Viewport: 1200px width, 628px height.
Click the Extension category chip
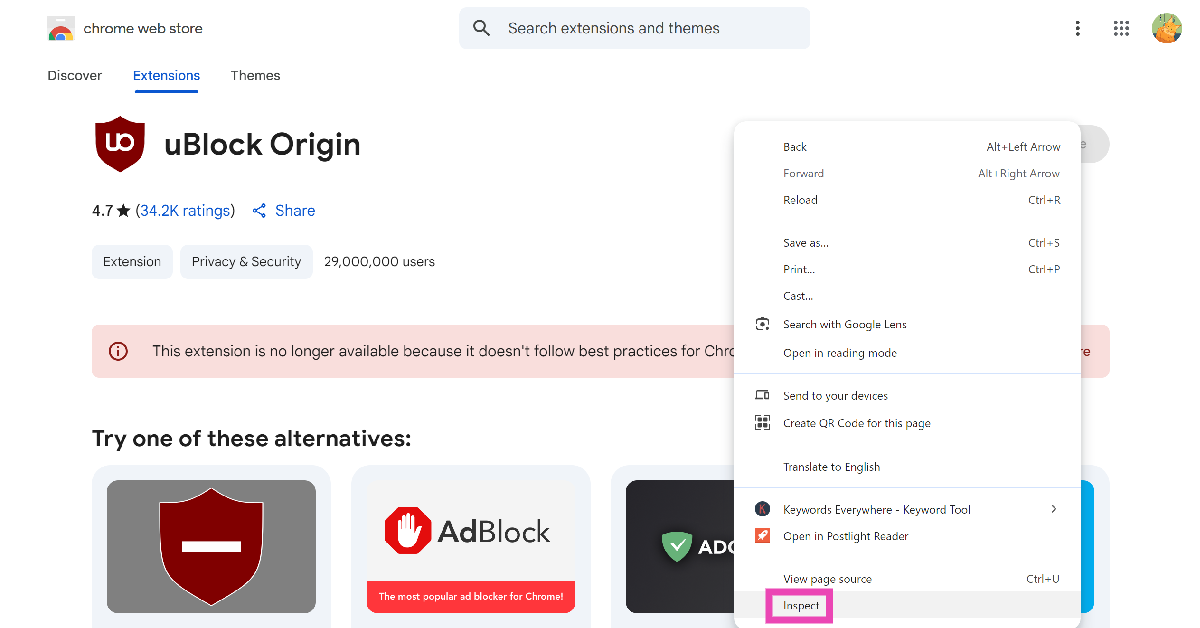(132, 262)
